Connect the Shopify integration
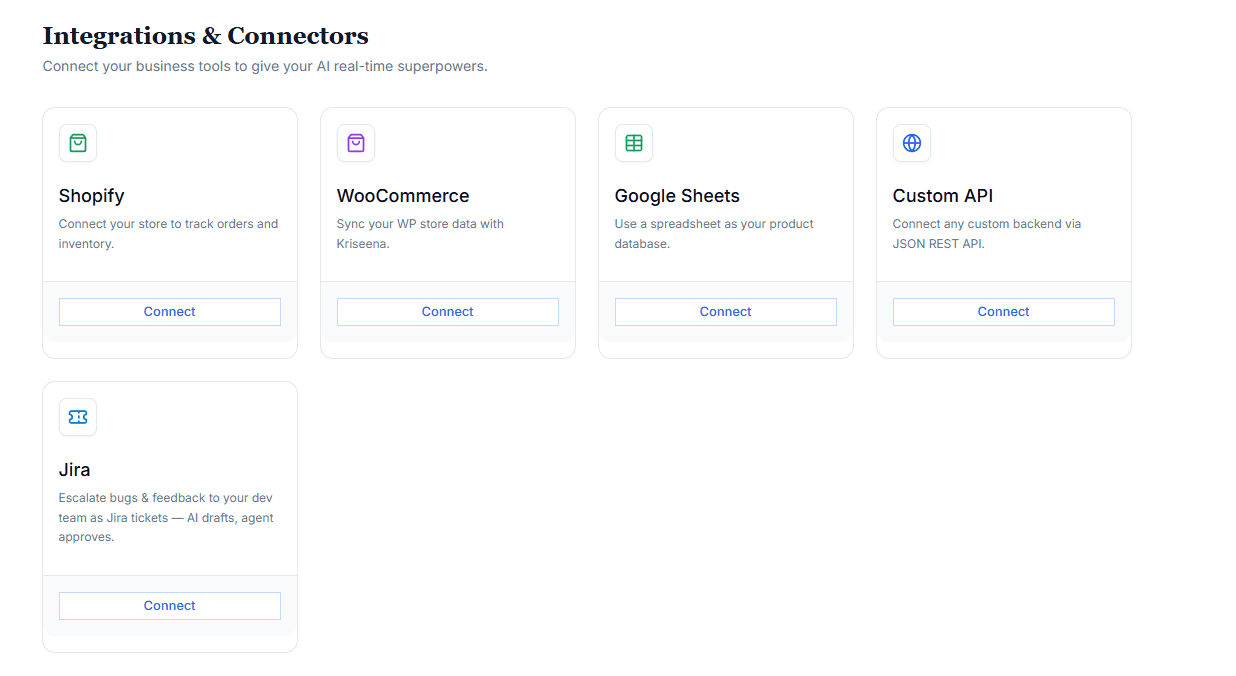Screen dimensions: 1236x676 pyautogui.click(x=170, y=312)
